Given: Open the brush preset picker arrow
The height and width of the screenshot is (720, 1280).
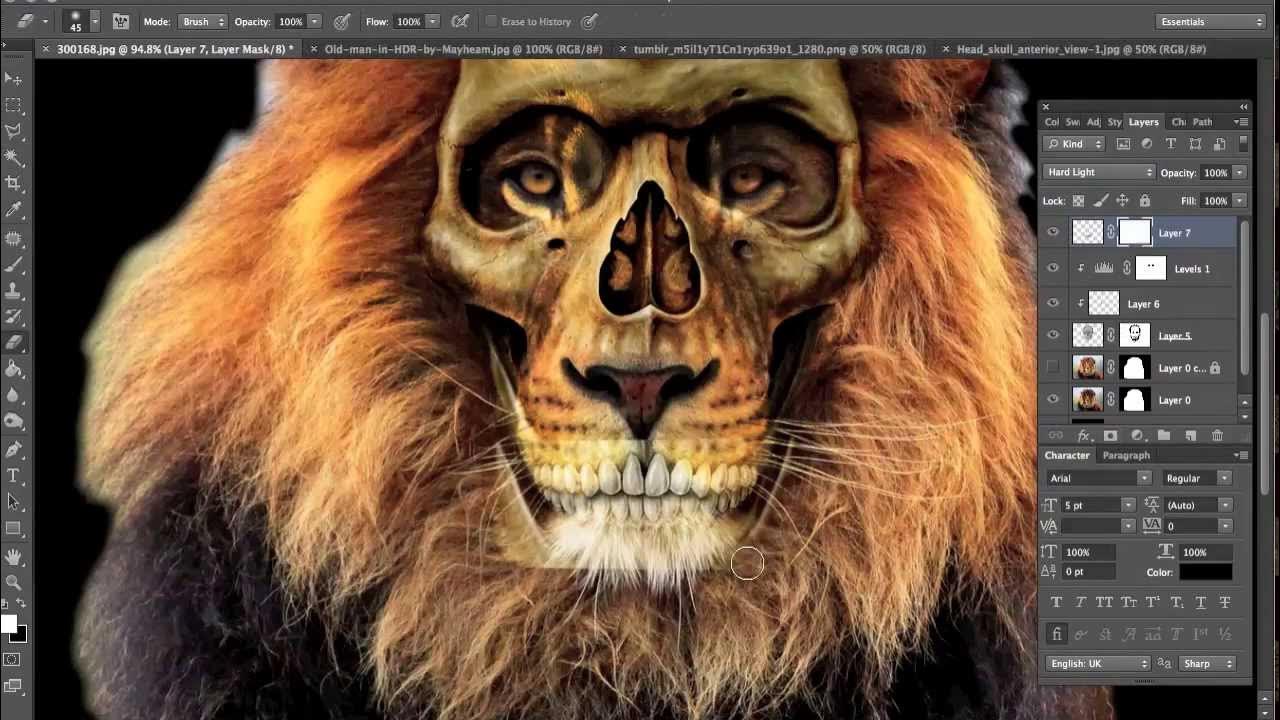Looking at the screenshot, I should click(95, 21).
